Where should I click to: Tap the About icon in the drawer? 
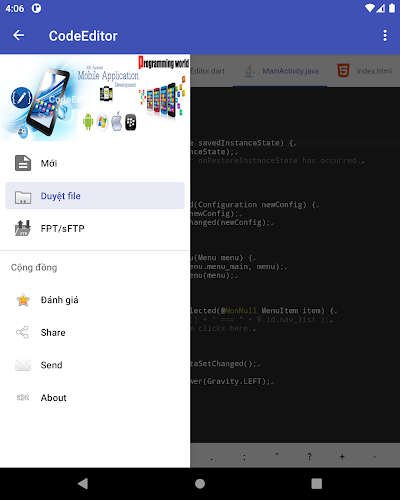(23, 397)
